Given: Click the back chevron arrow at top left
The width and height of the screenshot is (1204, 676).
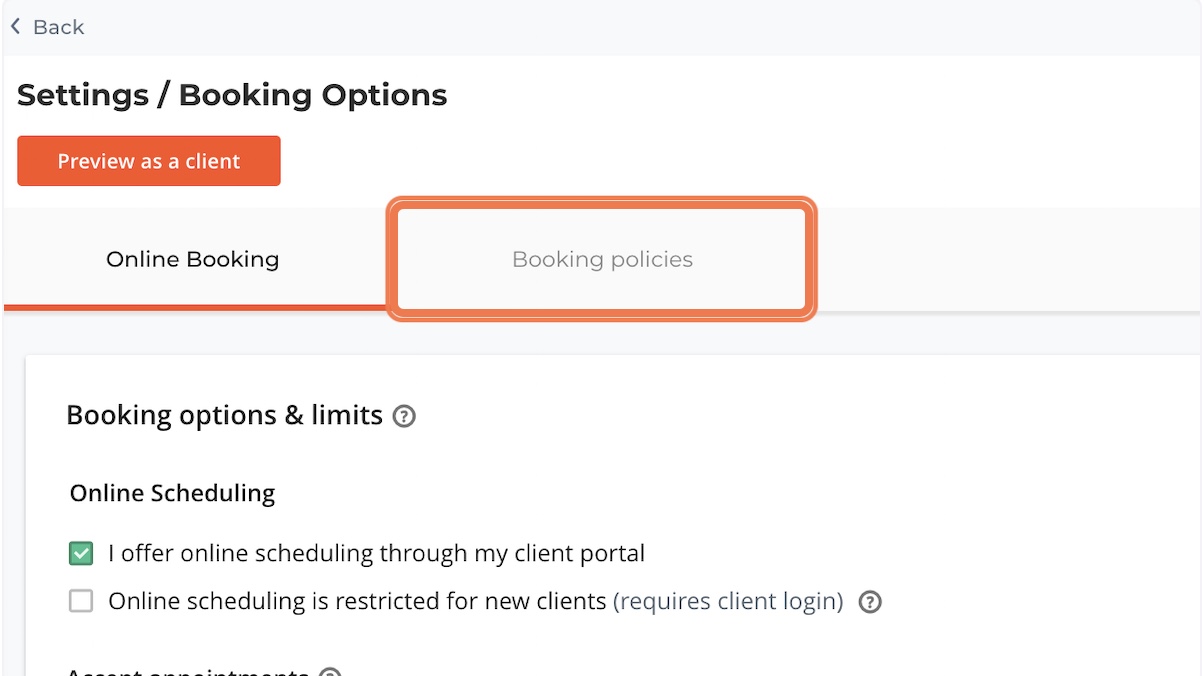Looking at the screenshot, I should click(15, 26).
